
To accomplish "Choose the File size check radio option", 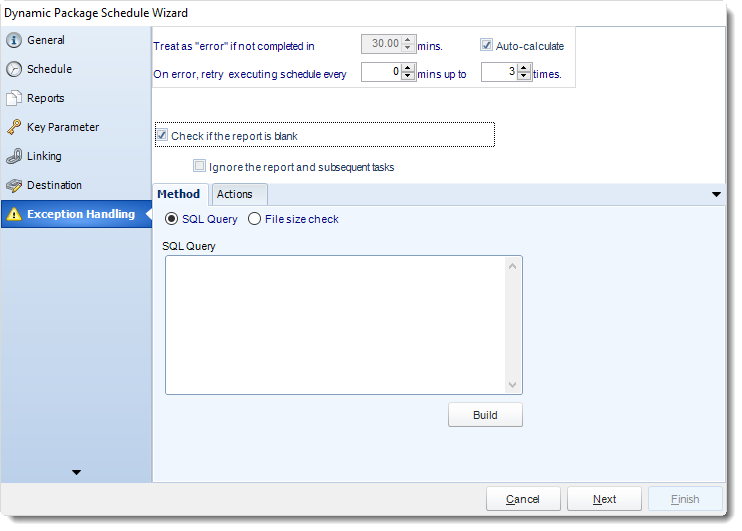I will click(x=255, y=219).
